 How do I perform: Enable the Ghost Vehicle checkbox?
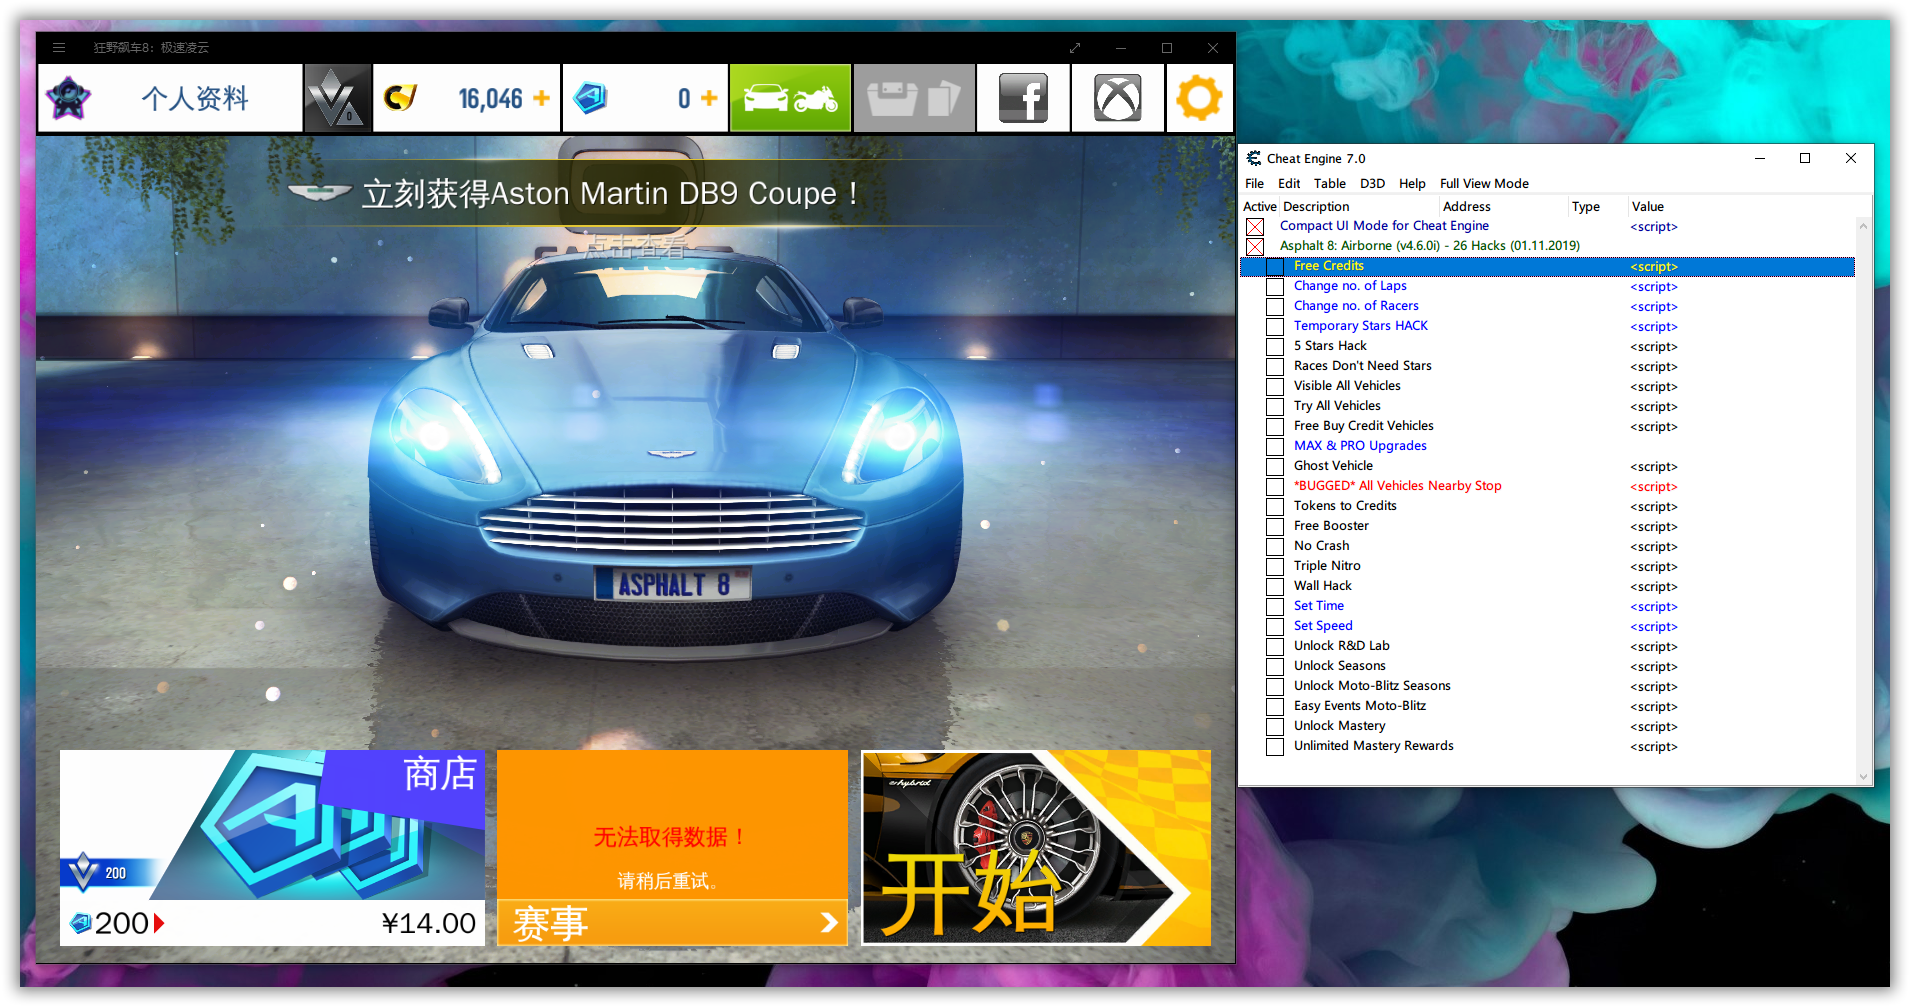tap(1275, 467)
